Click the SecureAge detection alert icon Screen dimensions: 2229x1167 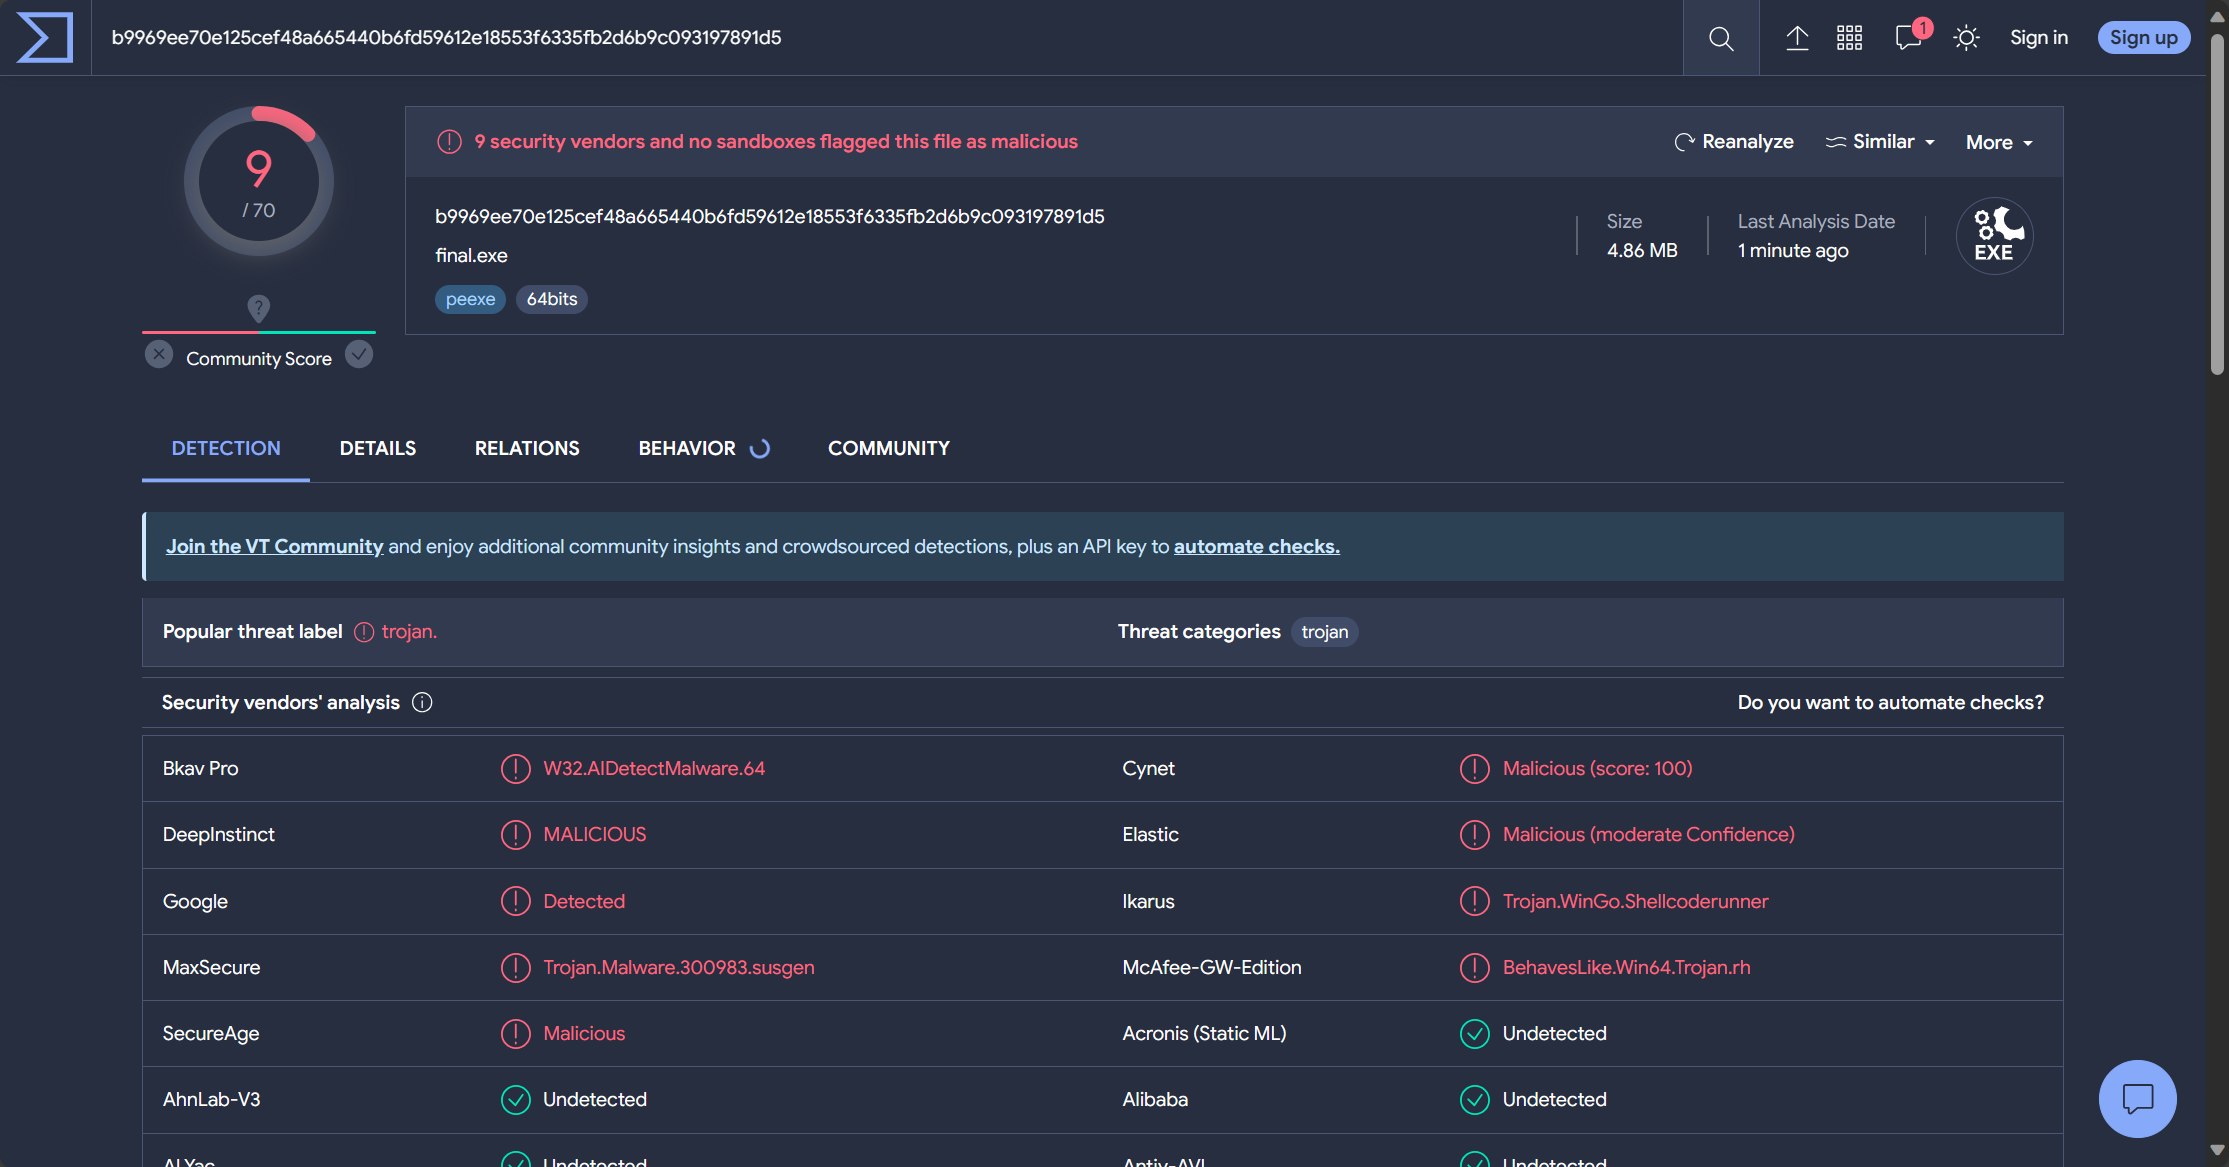(515, 1034)
